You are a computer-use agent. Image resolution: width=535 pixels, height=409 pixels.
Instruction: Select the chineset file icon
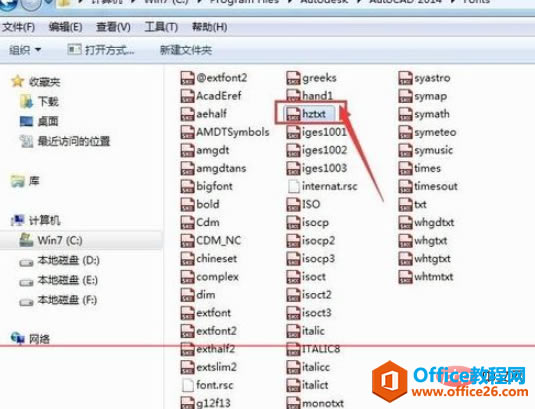[187, 259]
